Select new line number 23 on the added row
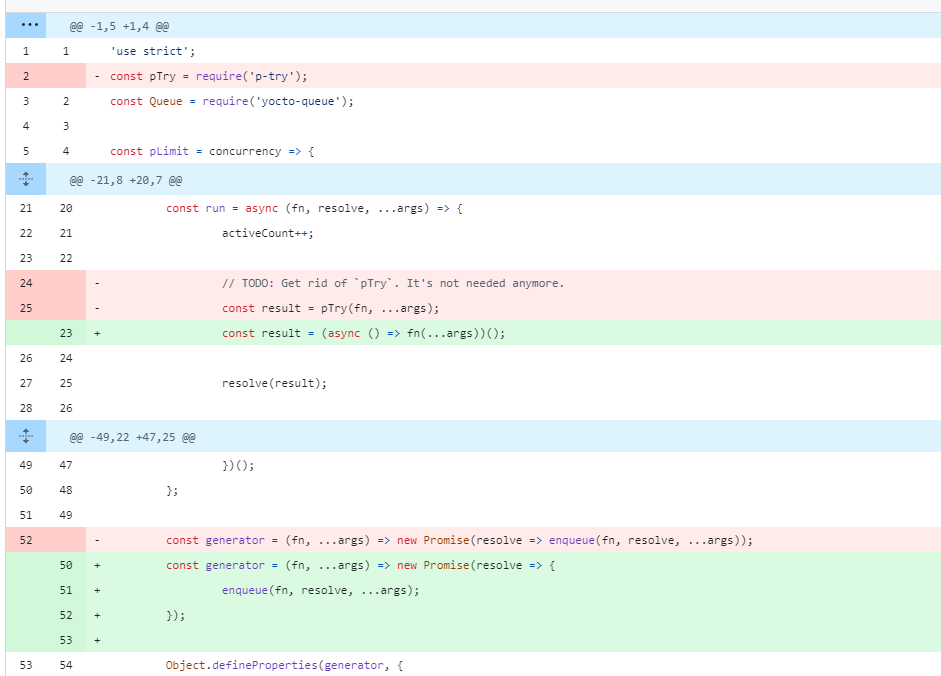The height and width of the screenshot is (676, 941). 65,333
